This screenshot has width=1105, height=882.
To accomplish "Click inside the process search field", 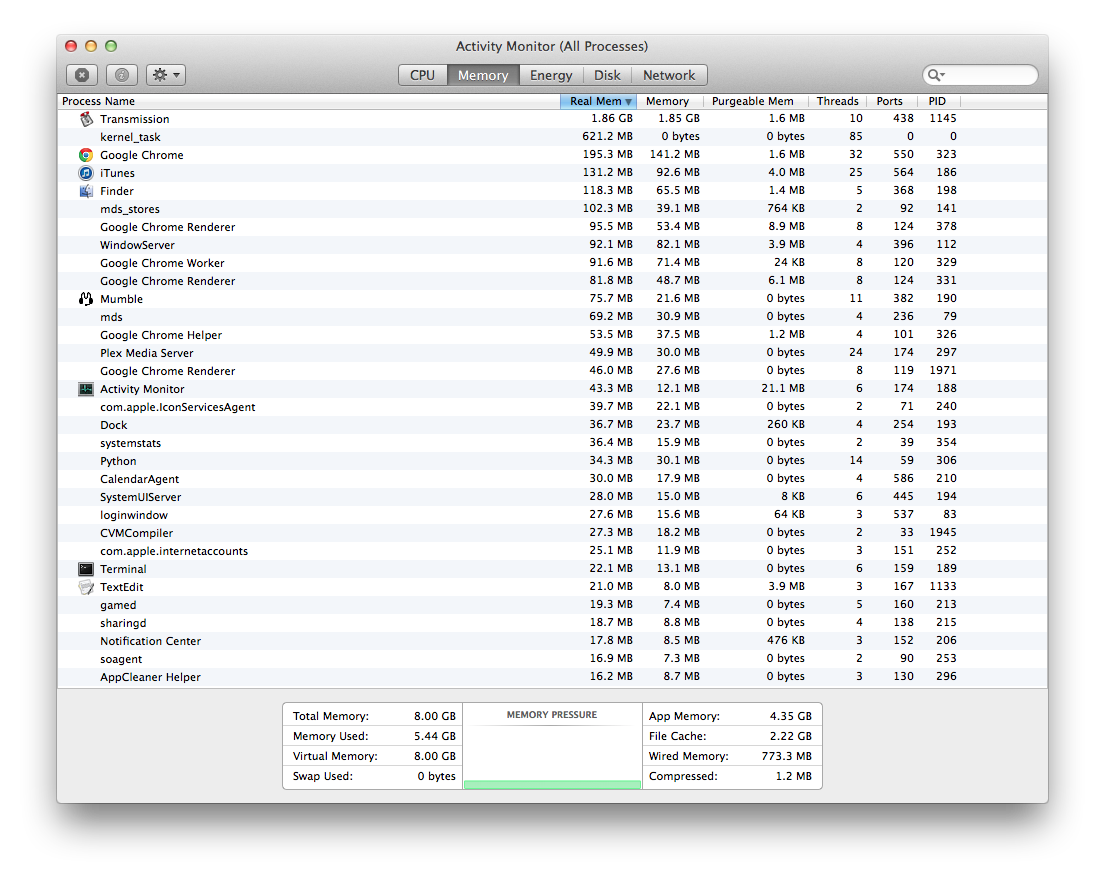I will pos(980,75).
